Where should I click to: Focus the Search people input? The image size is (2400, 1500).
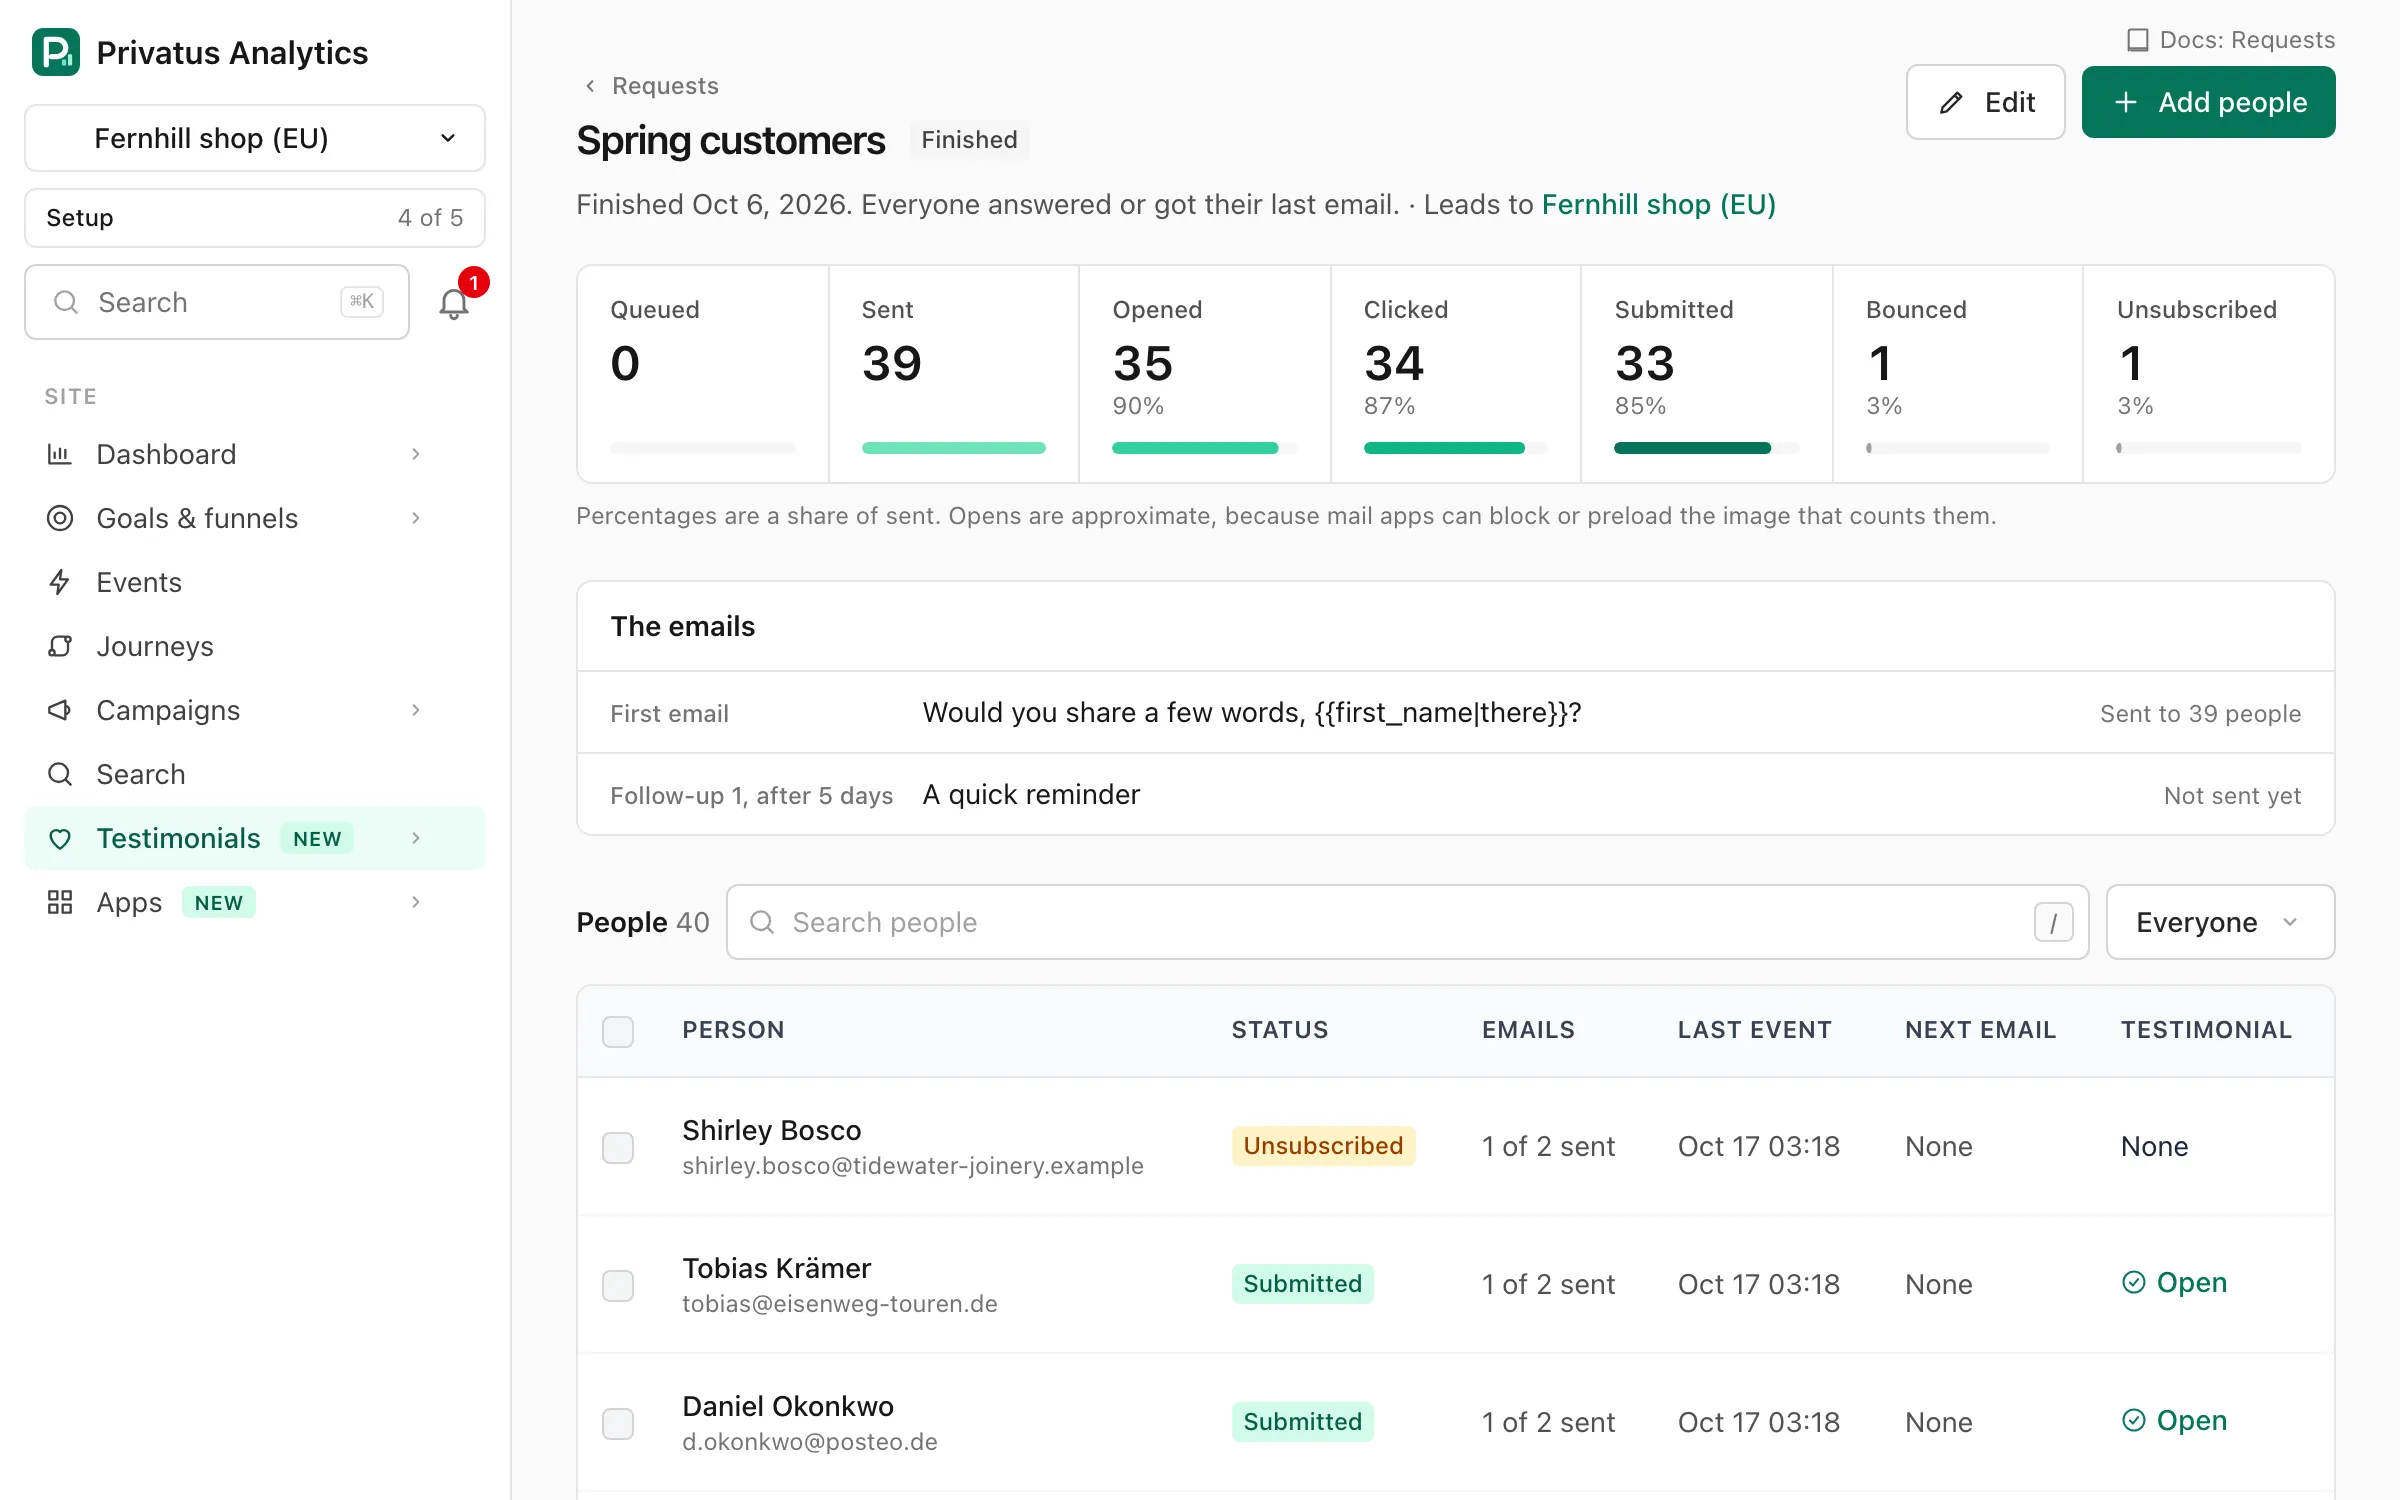click(1408, 922)
